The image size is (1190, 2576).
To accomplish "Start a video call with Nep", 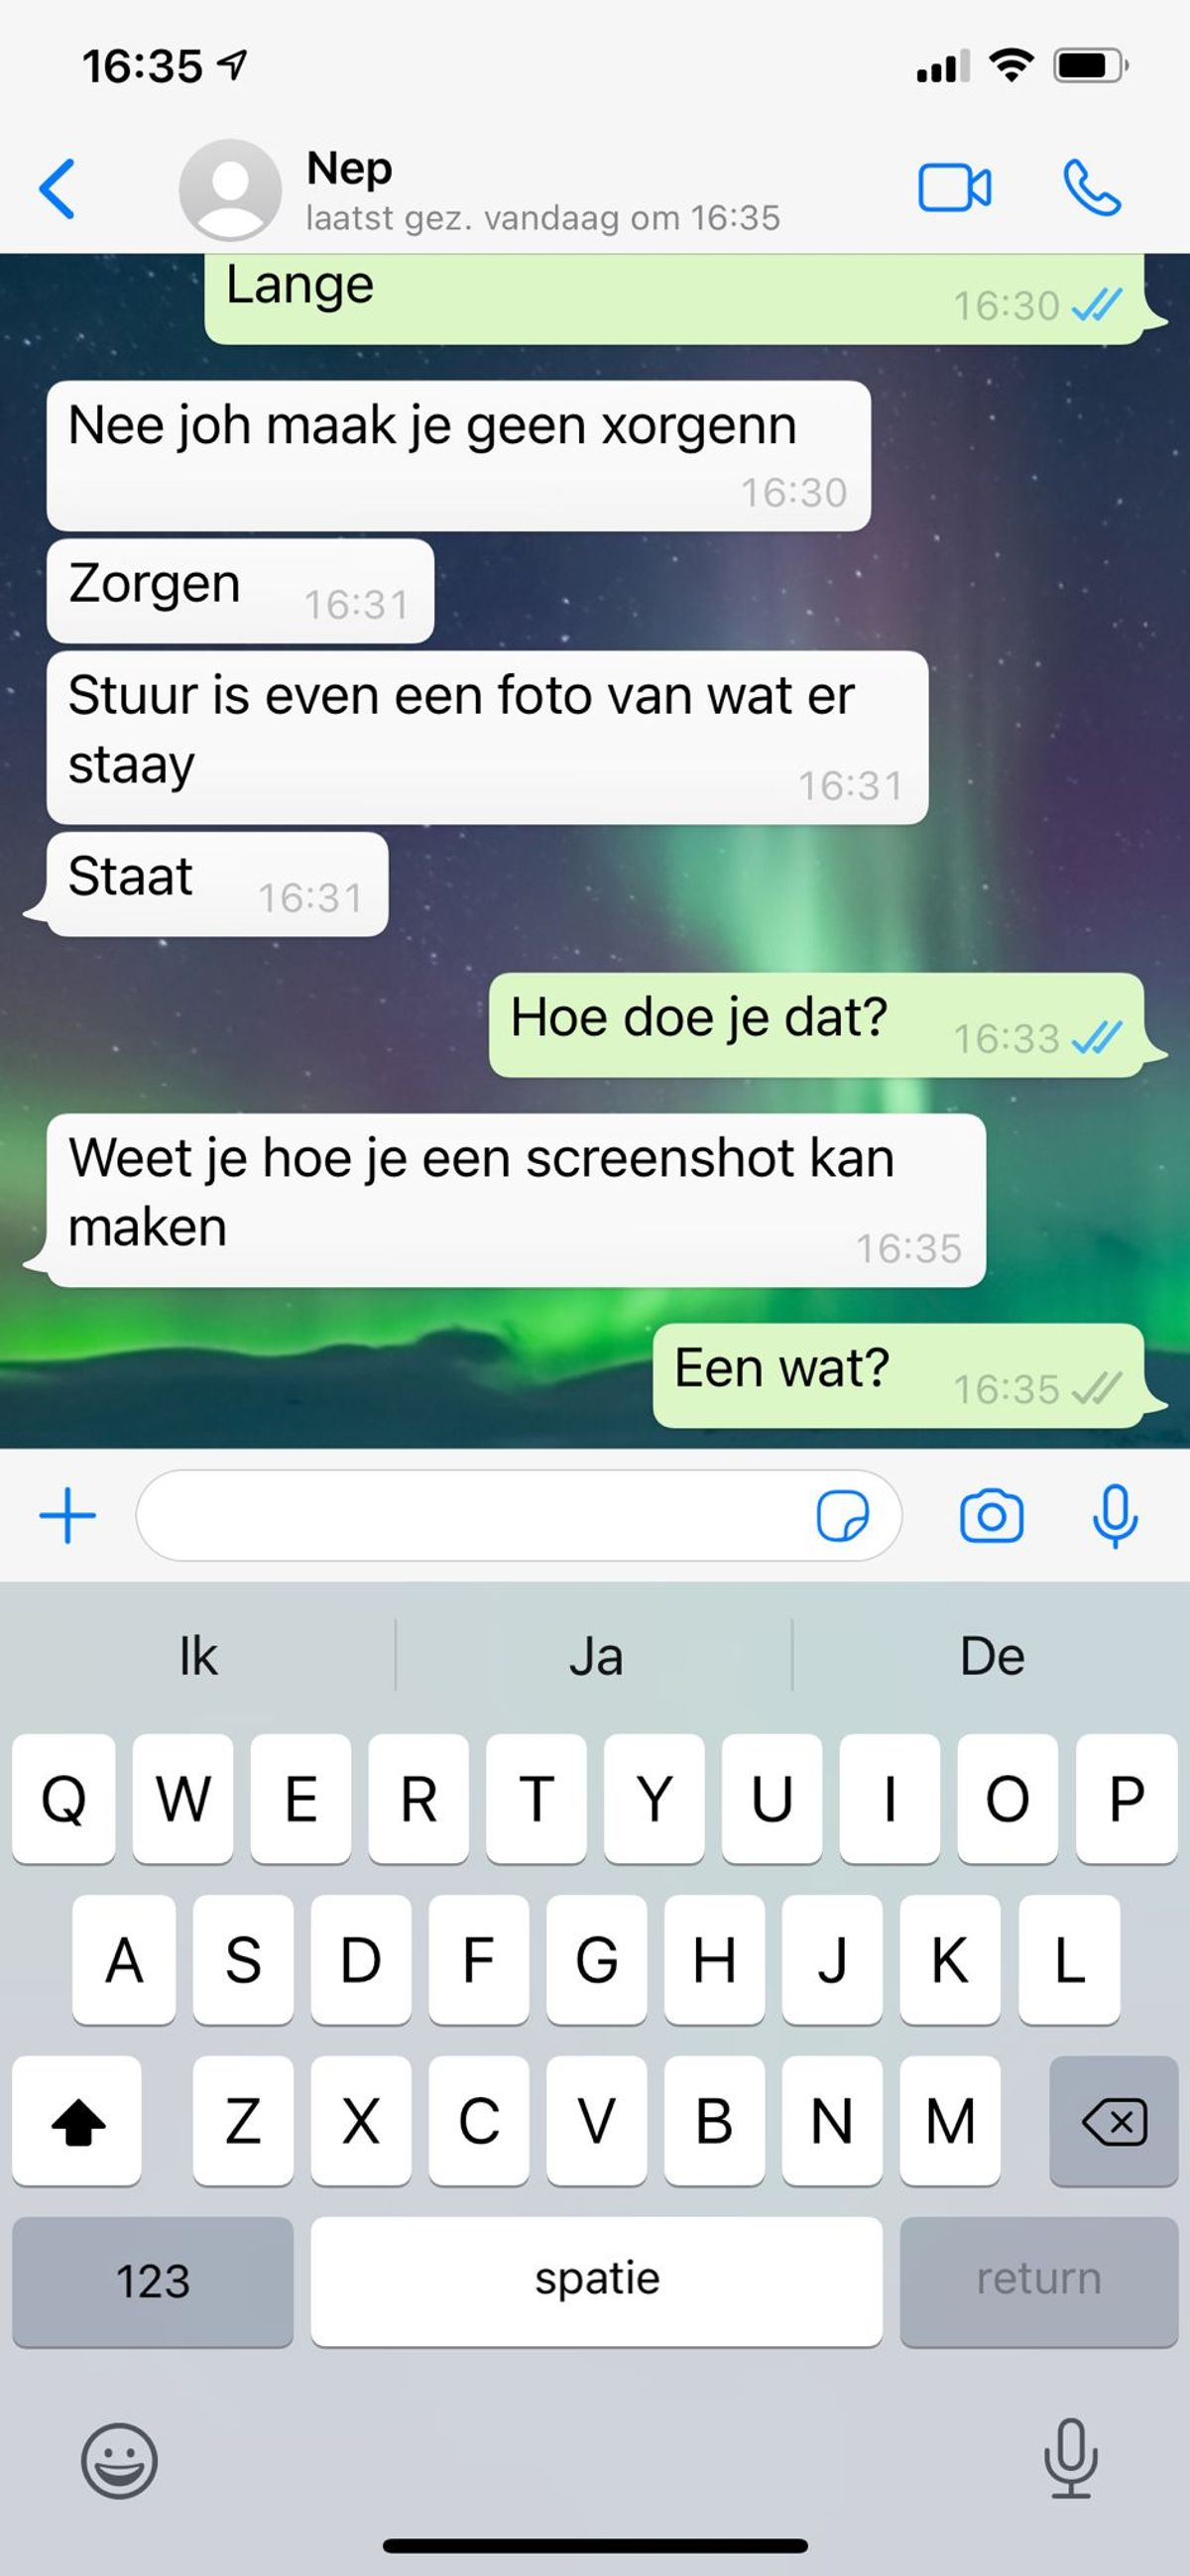I will coord(954,188).
